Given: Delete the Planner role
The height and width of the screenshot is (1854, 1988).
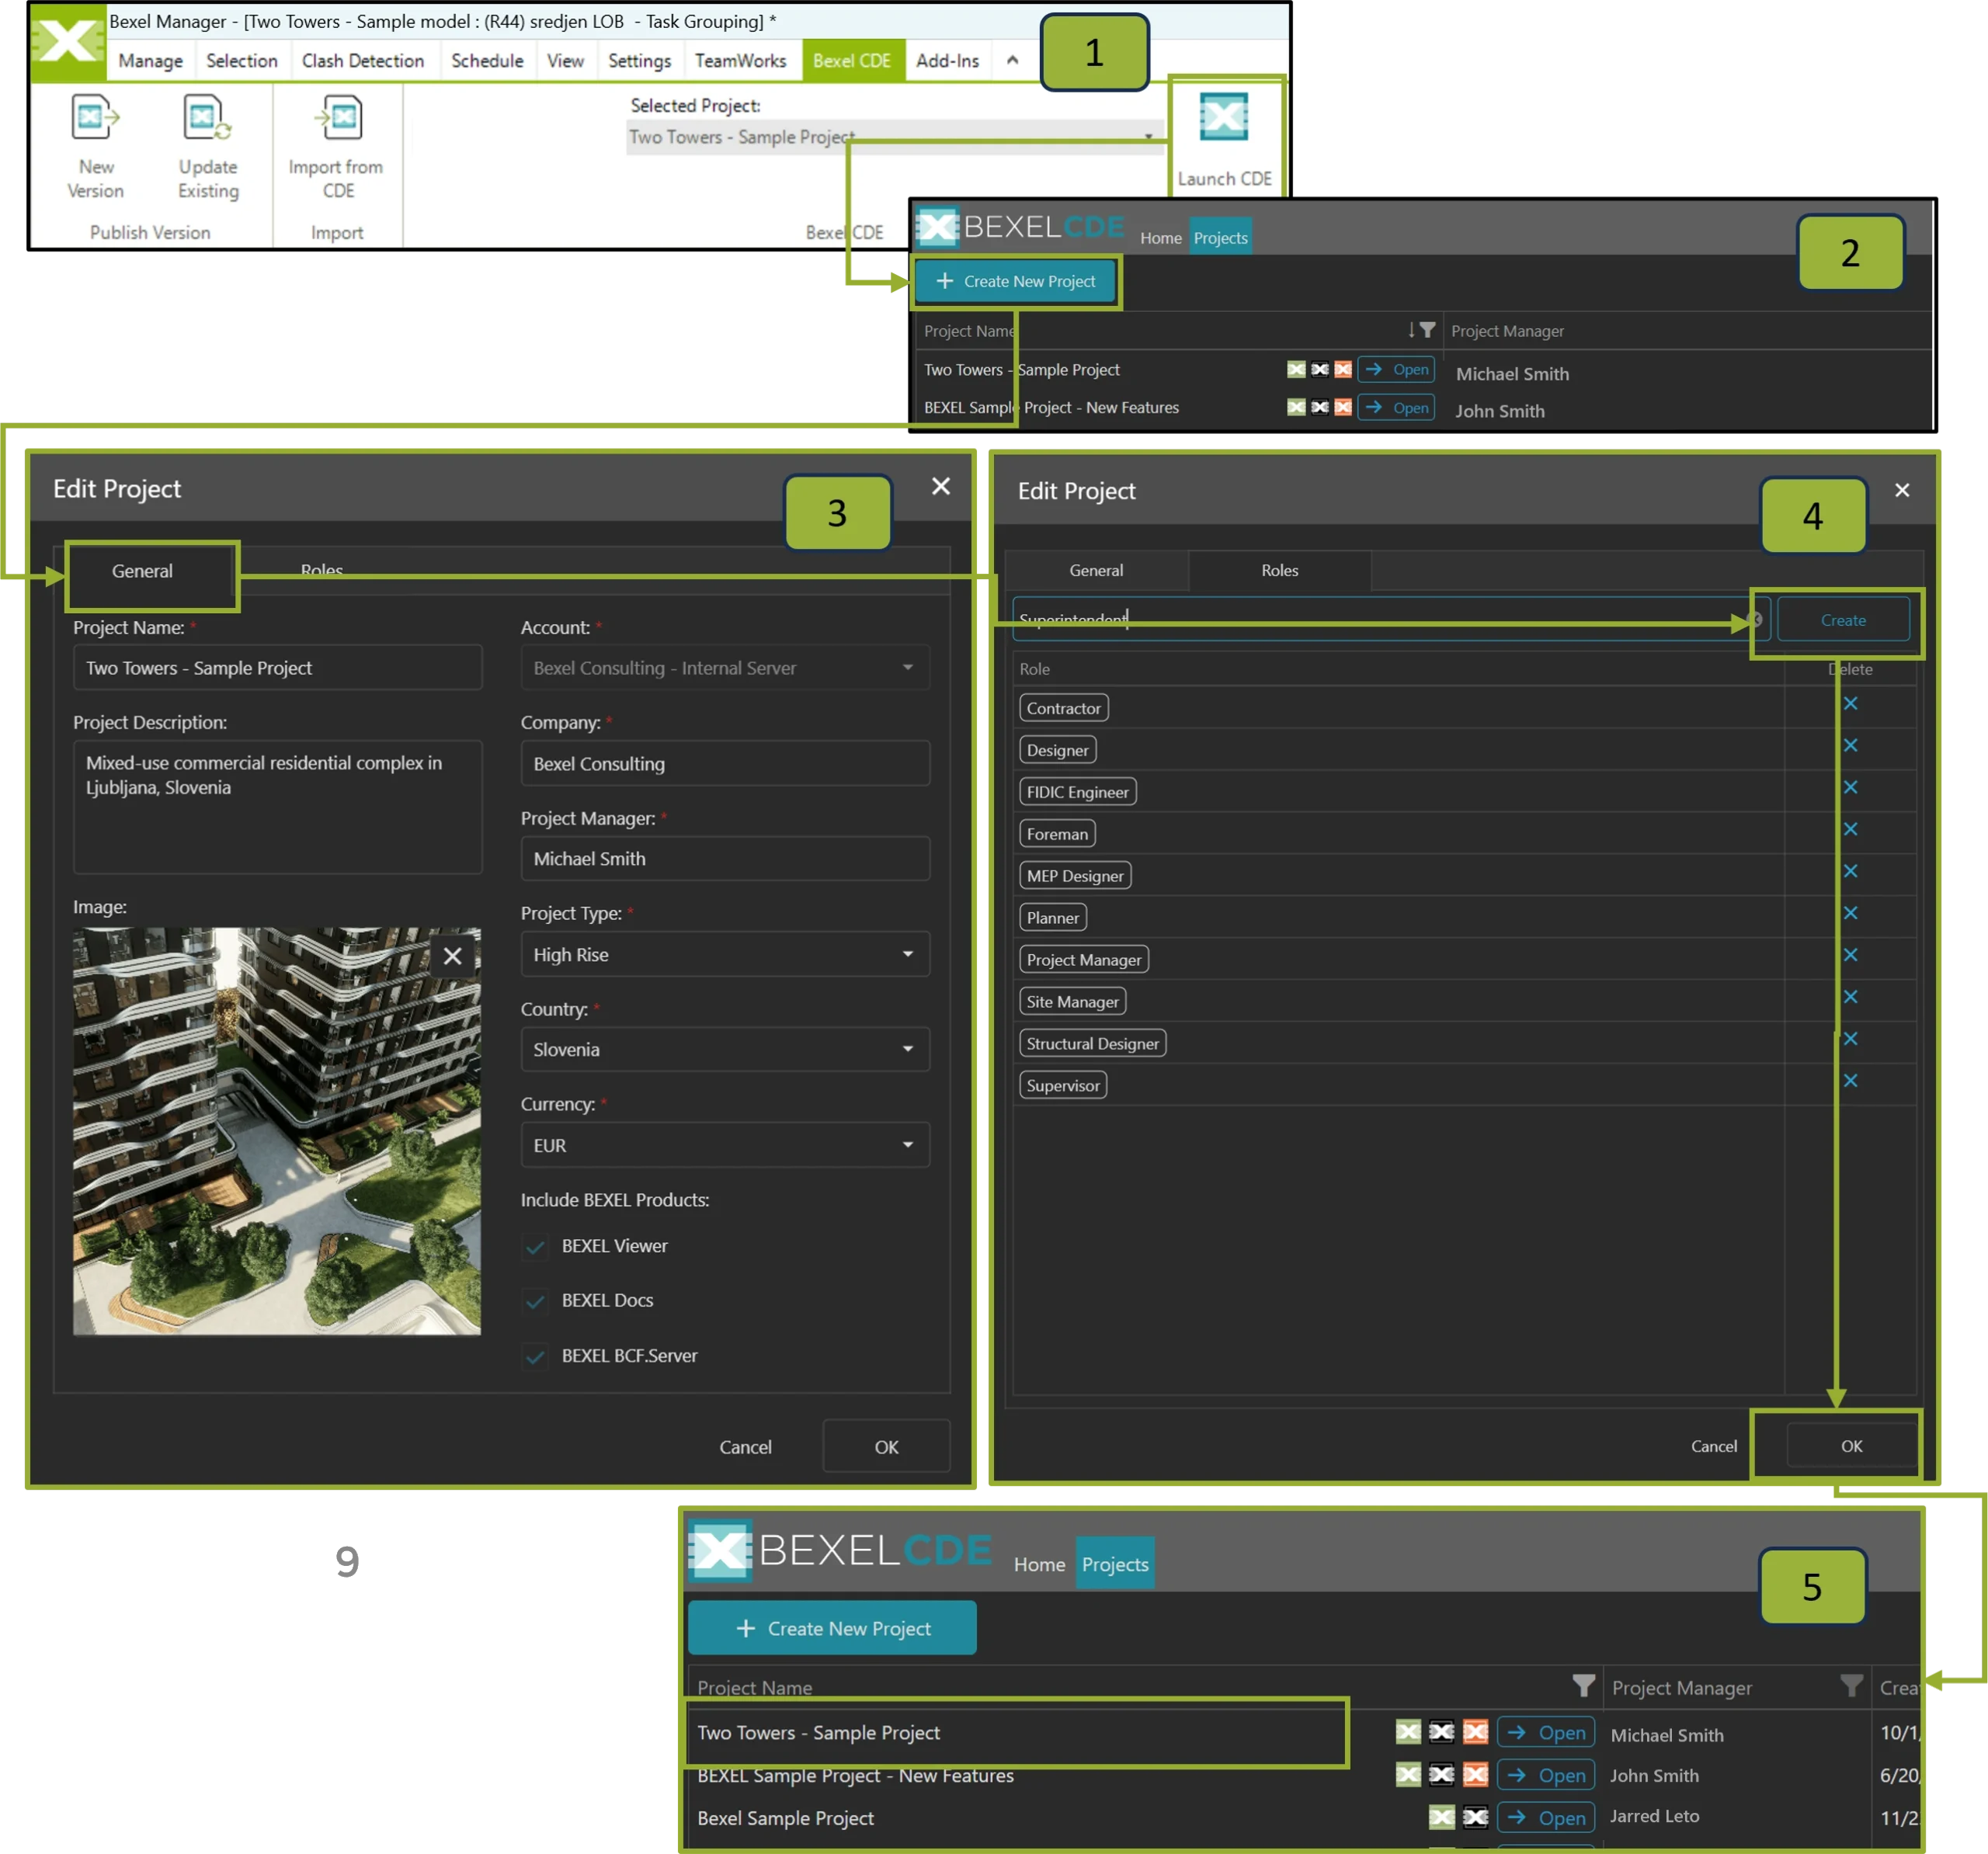Looking at the screenshot, I should pyautogui.click(x=1850, y=913).
